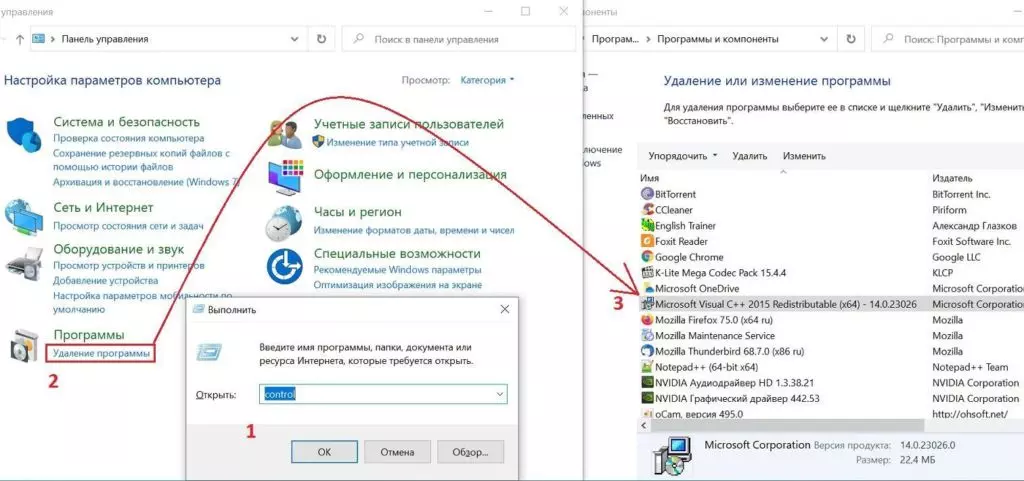
Task: Click the Notepad++ program icon
Action: click(x=647, y=367)
